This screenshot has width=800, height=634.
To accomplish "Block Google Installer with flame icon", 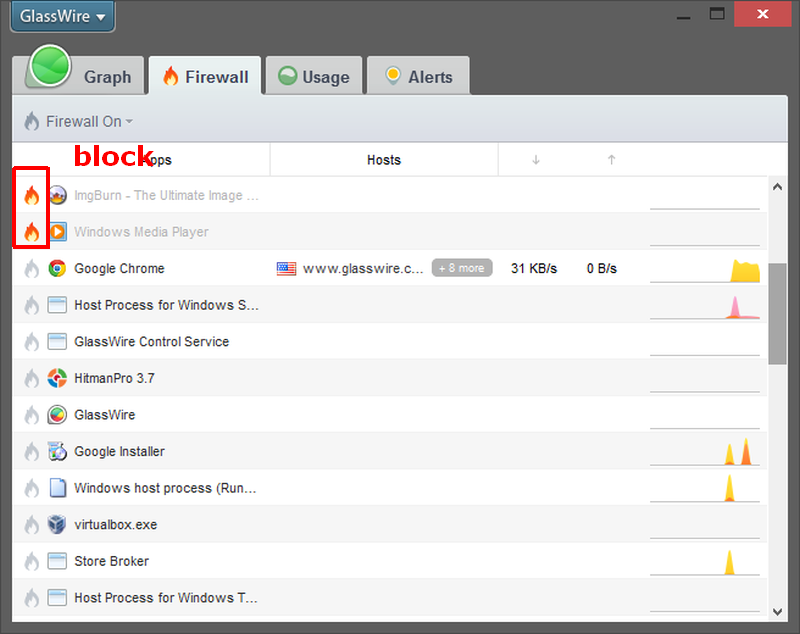I will (32, 451).
